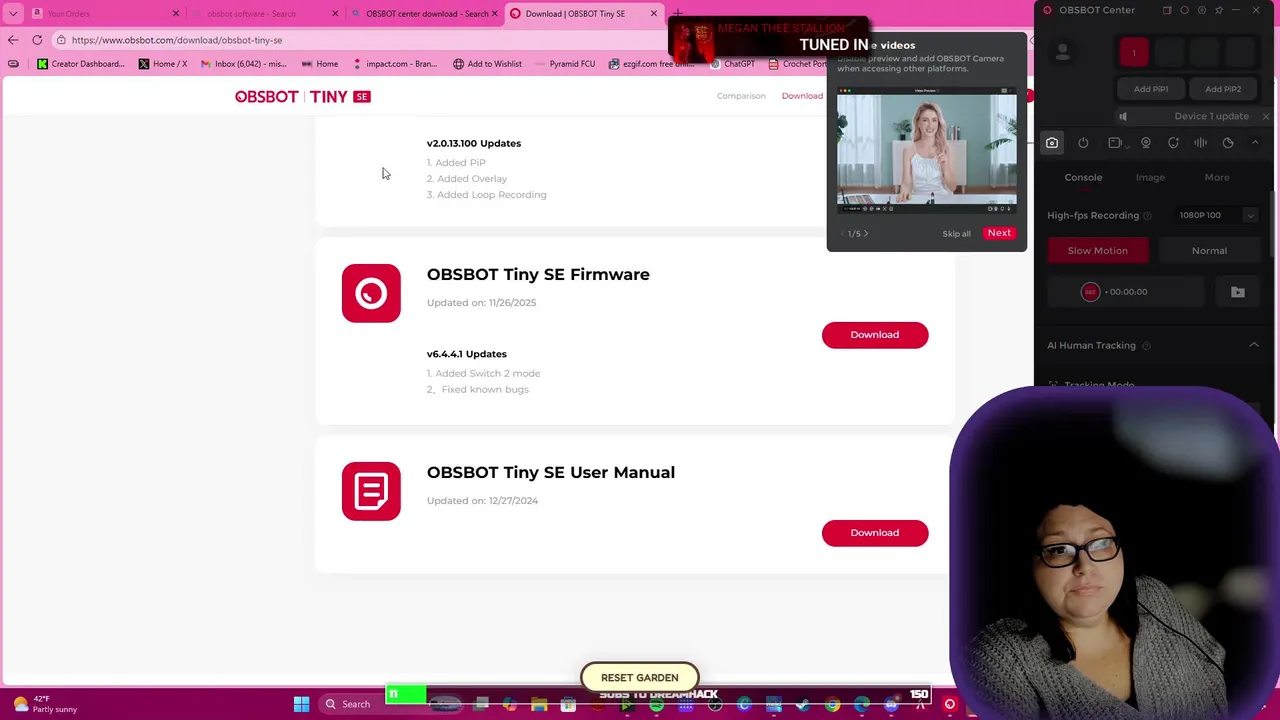Open the Download link in page header

(x=802, y=96)
